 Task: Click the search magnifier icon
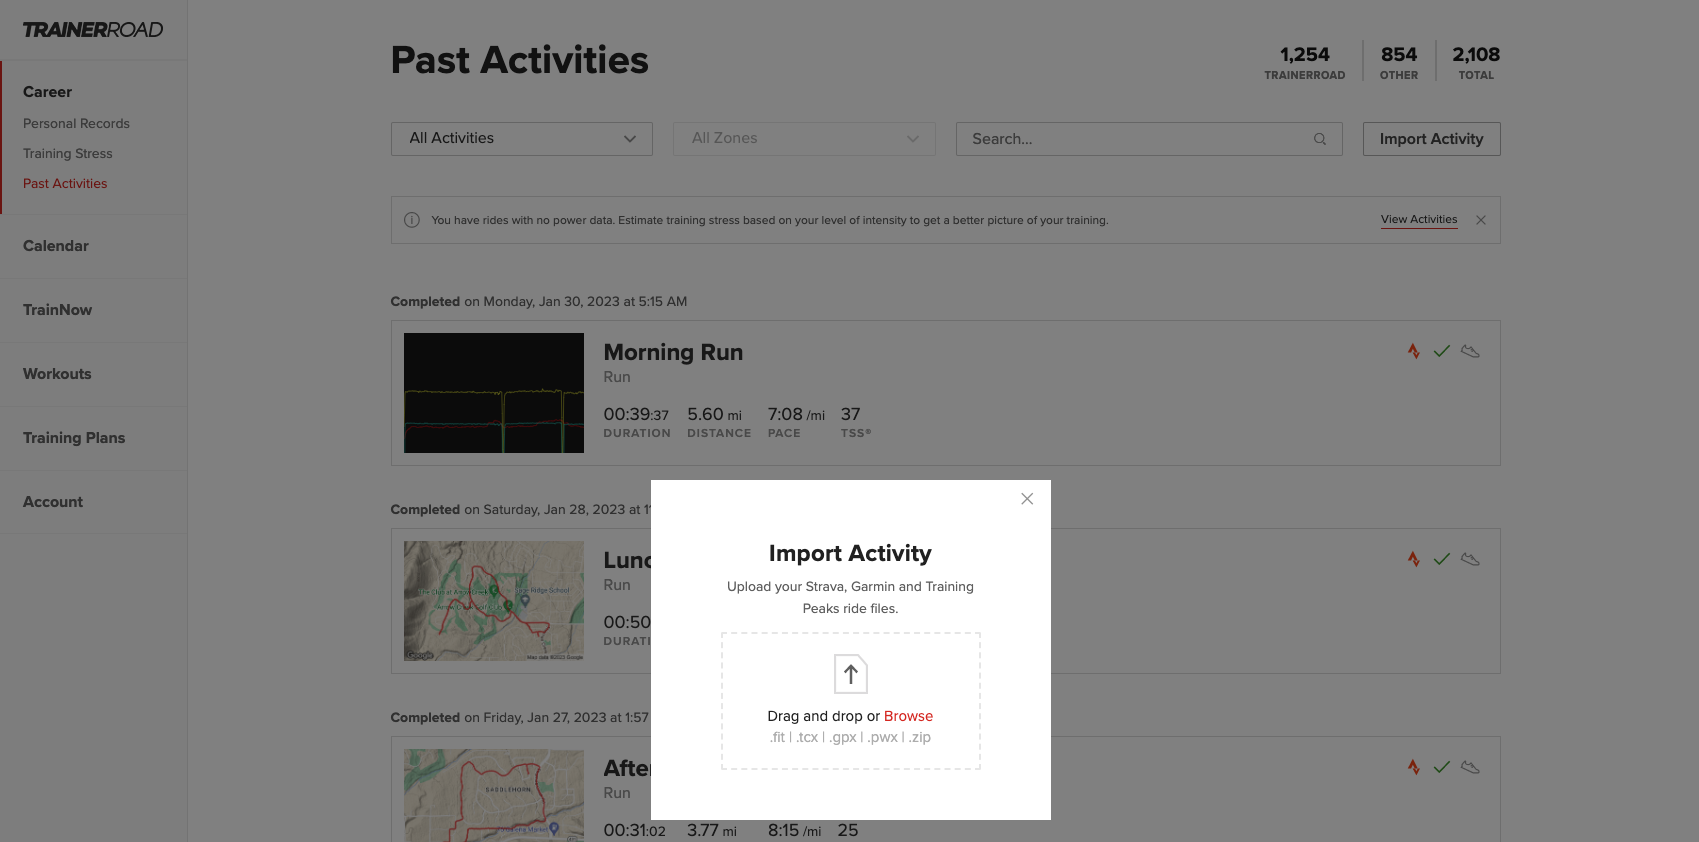point(1320,139)
